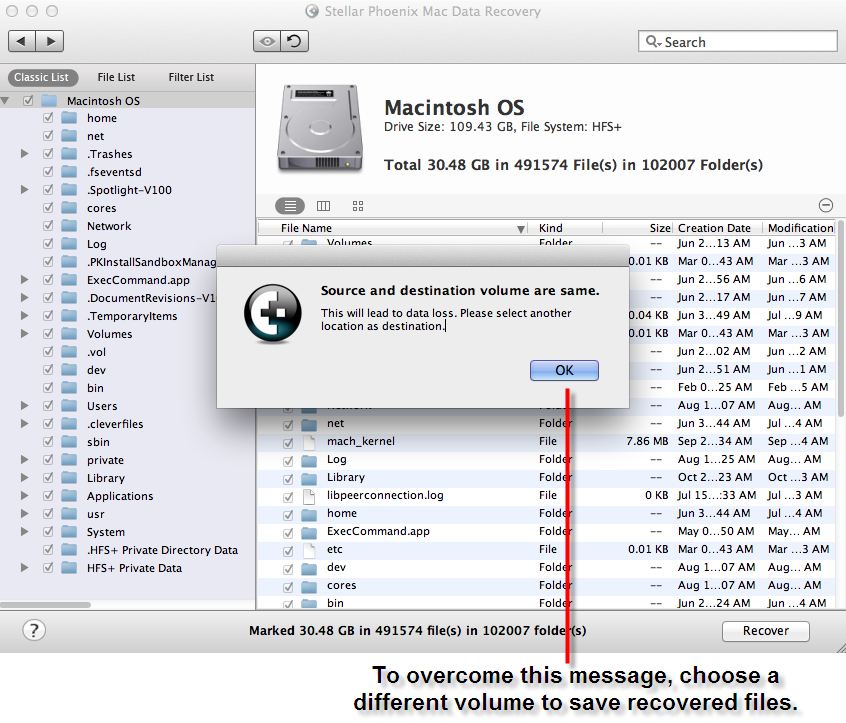Expand the Library folder tree node

25,478
